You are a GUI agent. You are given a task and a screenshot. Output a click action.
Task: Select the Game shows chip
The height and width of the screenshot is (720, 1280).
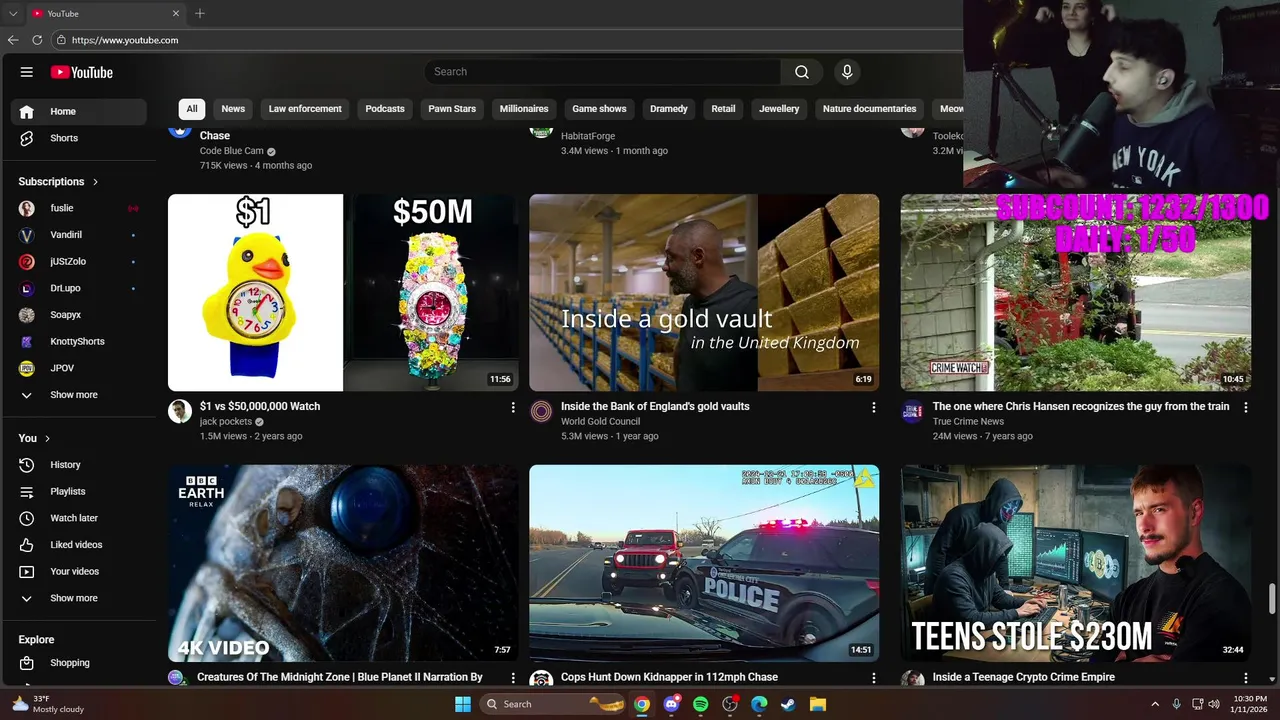coord(599,109)
